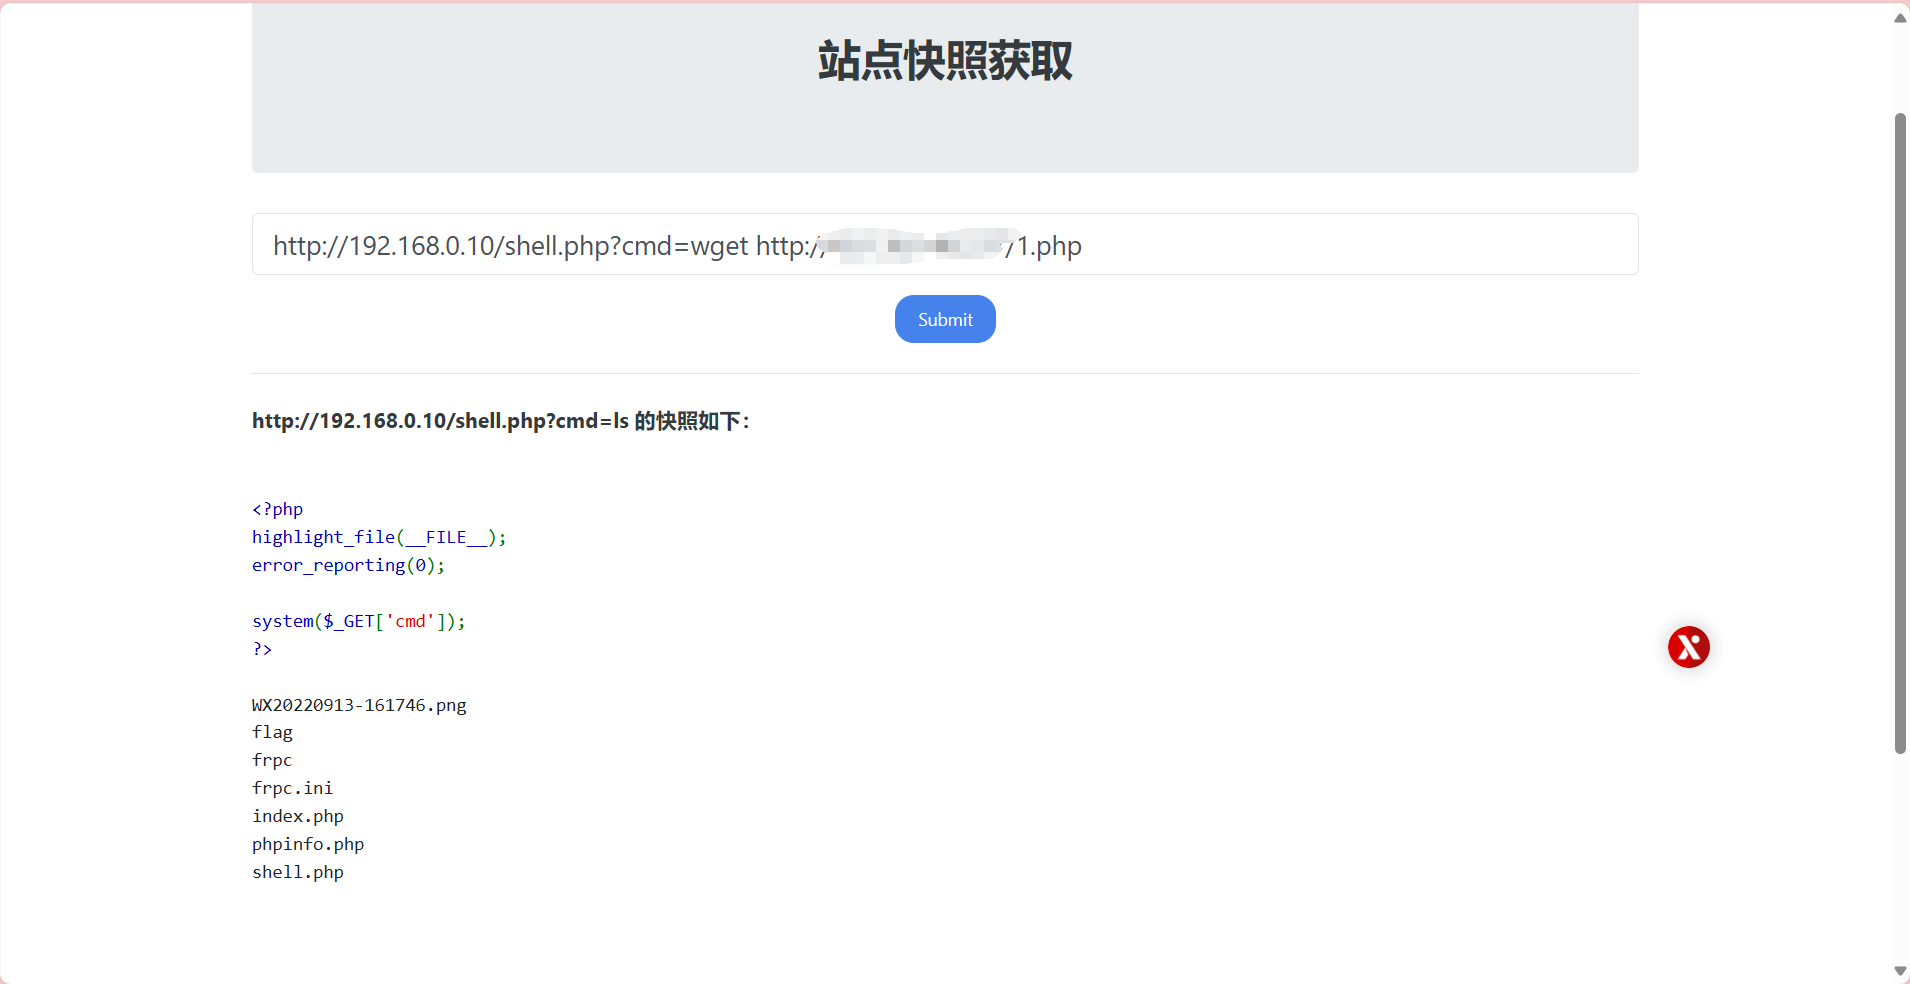Screen dimensions: 1910x984
Task: Click the page heading 站点快照获取
Action: pos(945,61)
